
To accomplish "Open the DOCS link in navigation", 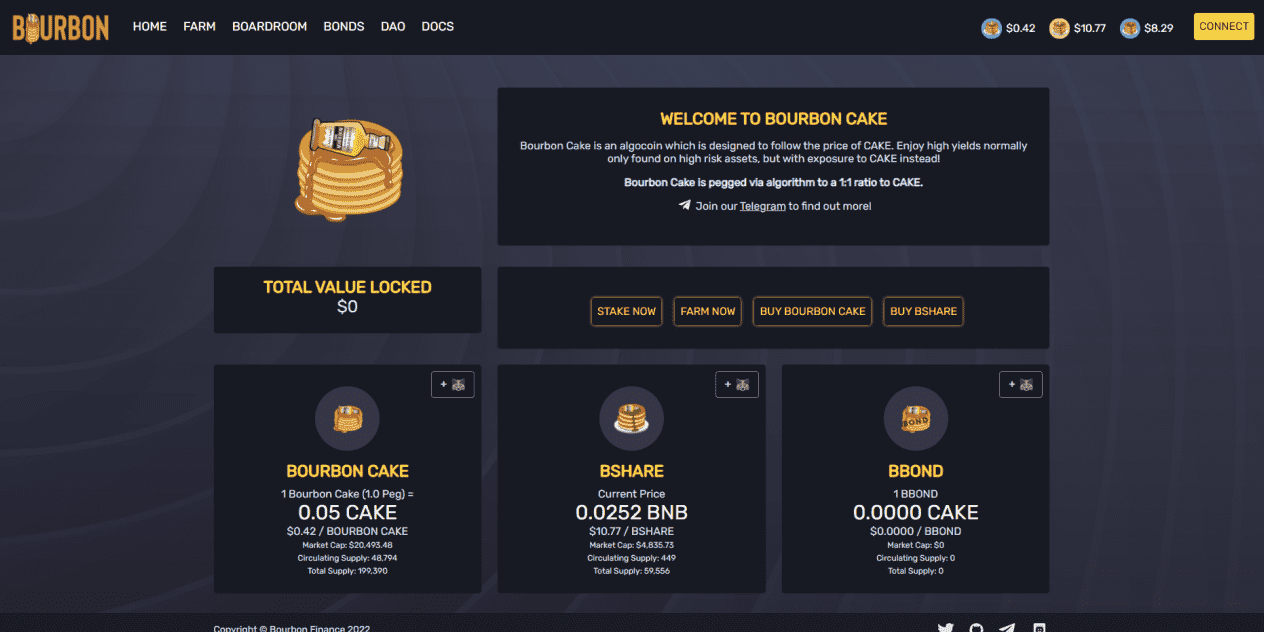I will point(438,27).
